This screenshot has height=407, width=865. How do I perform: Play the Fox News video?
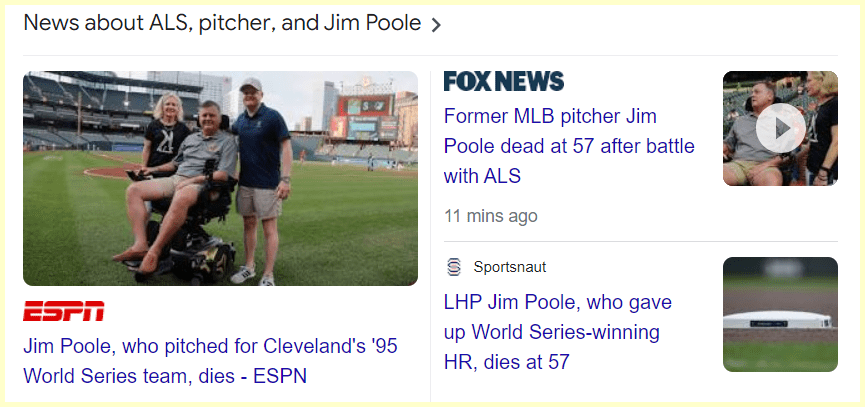coord(780,128)
